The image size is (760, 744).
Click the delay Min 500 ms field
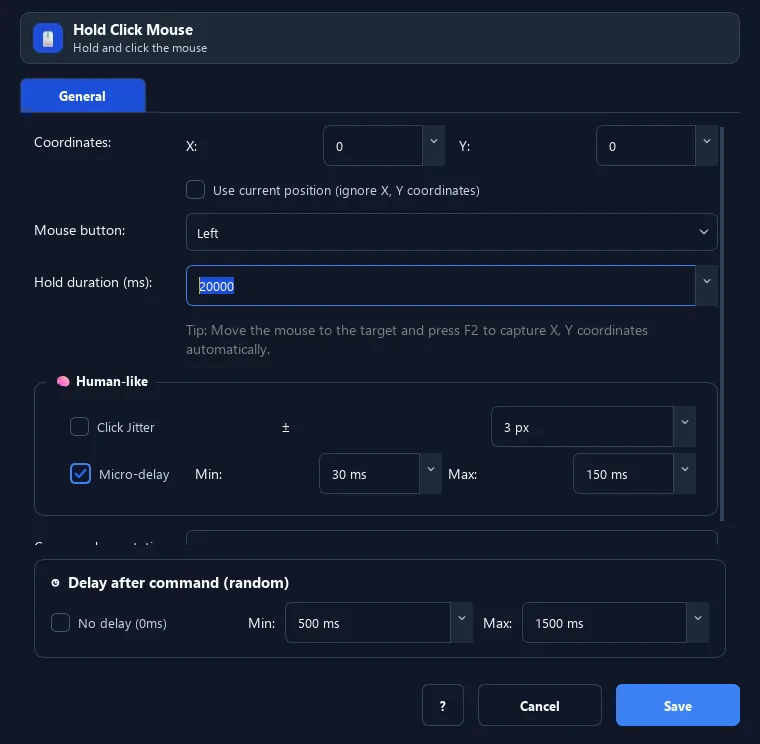click(368, 622)
